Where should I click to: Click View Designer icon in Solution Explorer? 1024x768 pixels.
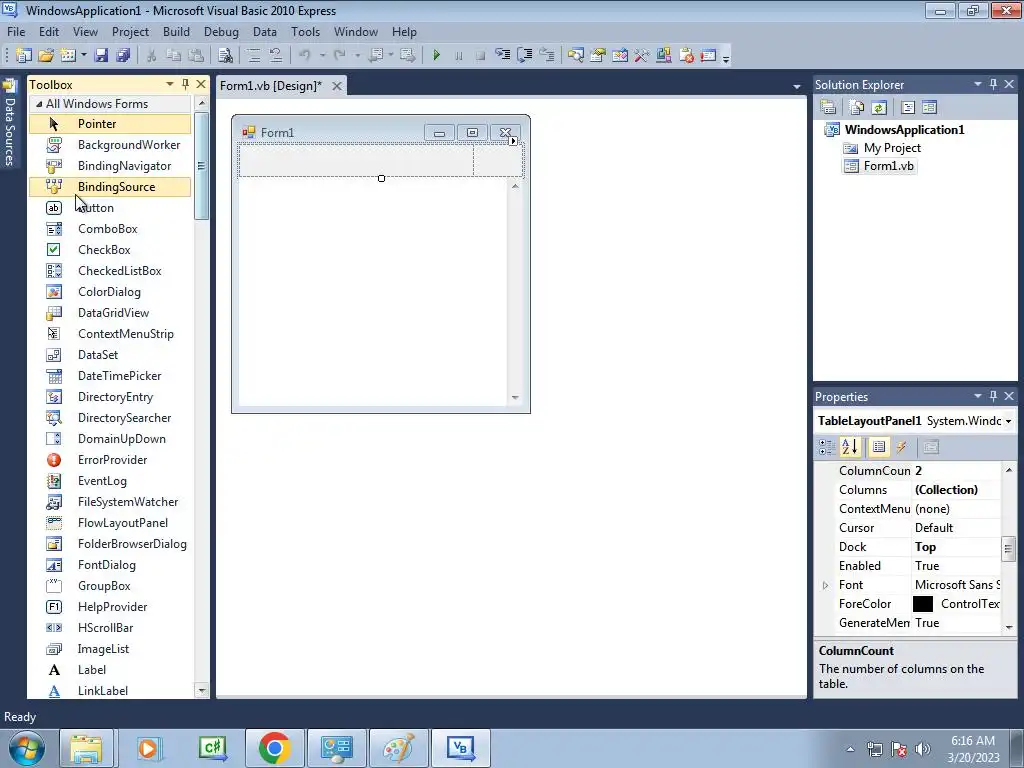(x=930, y=107)
